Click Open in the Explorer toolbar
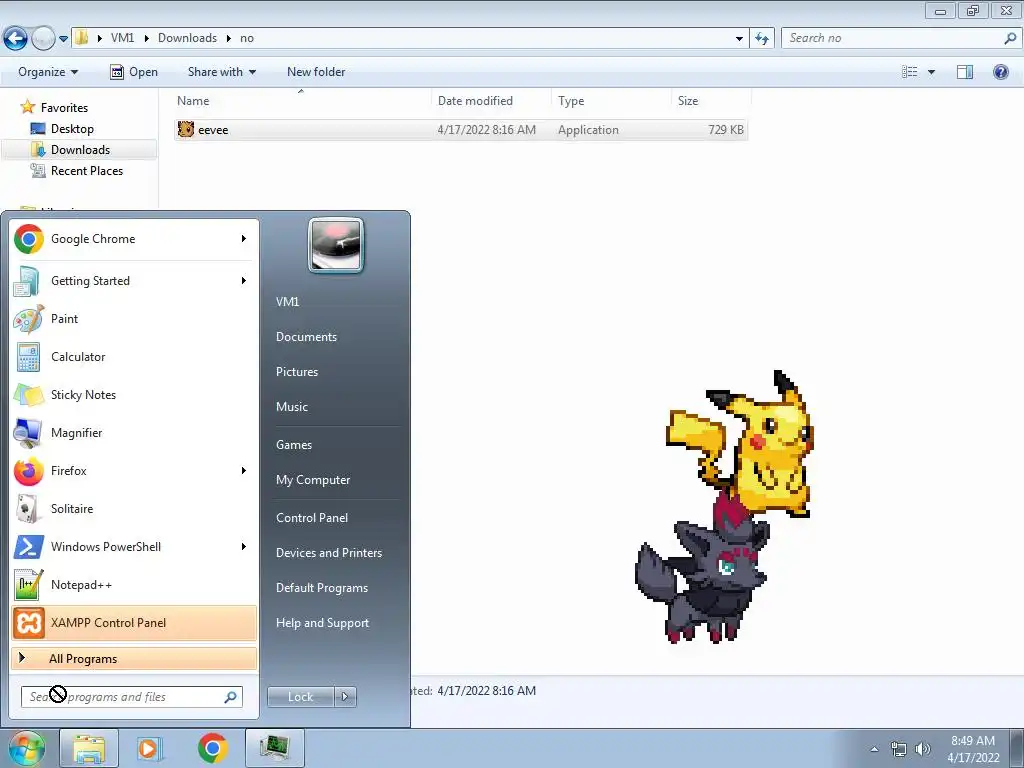This screenshot has width=1024, height=768. click(134, 72)
